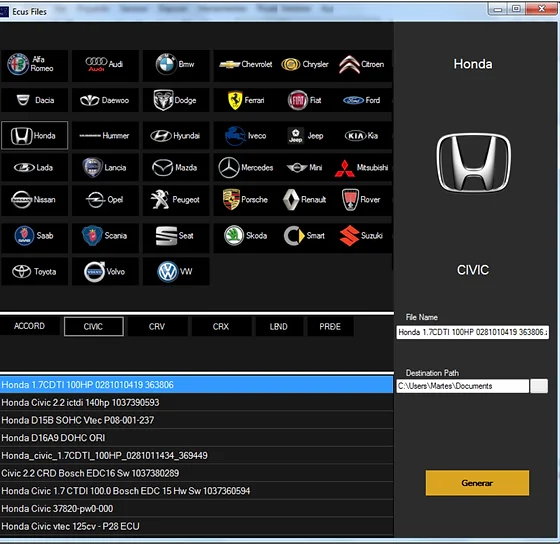Select Honda Civic 2.2 ictdi 140hp file

tap(196, 403)
